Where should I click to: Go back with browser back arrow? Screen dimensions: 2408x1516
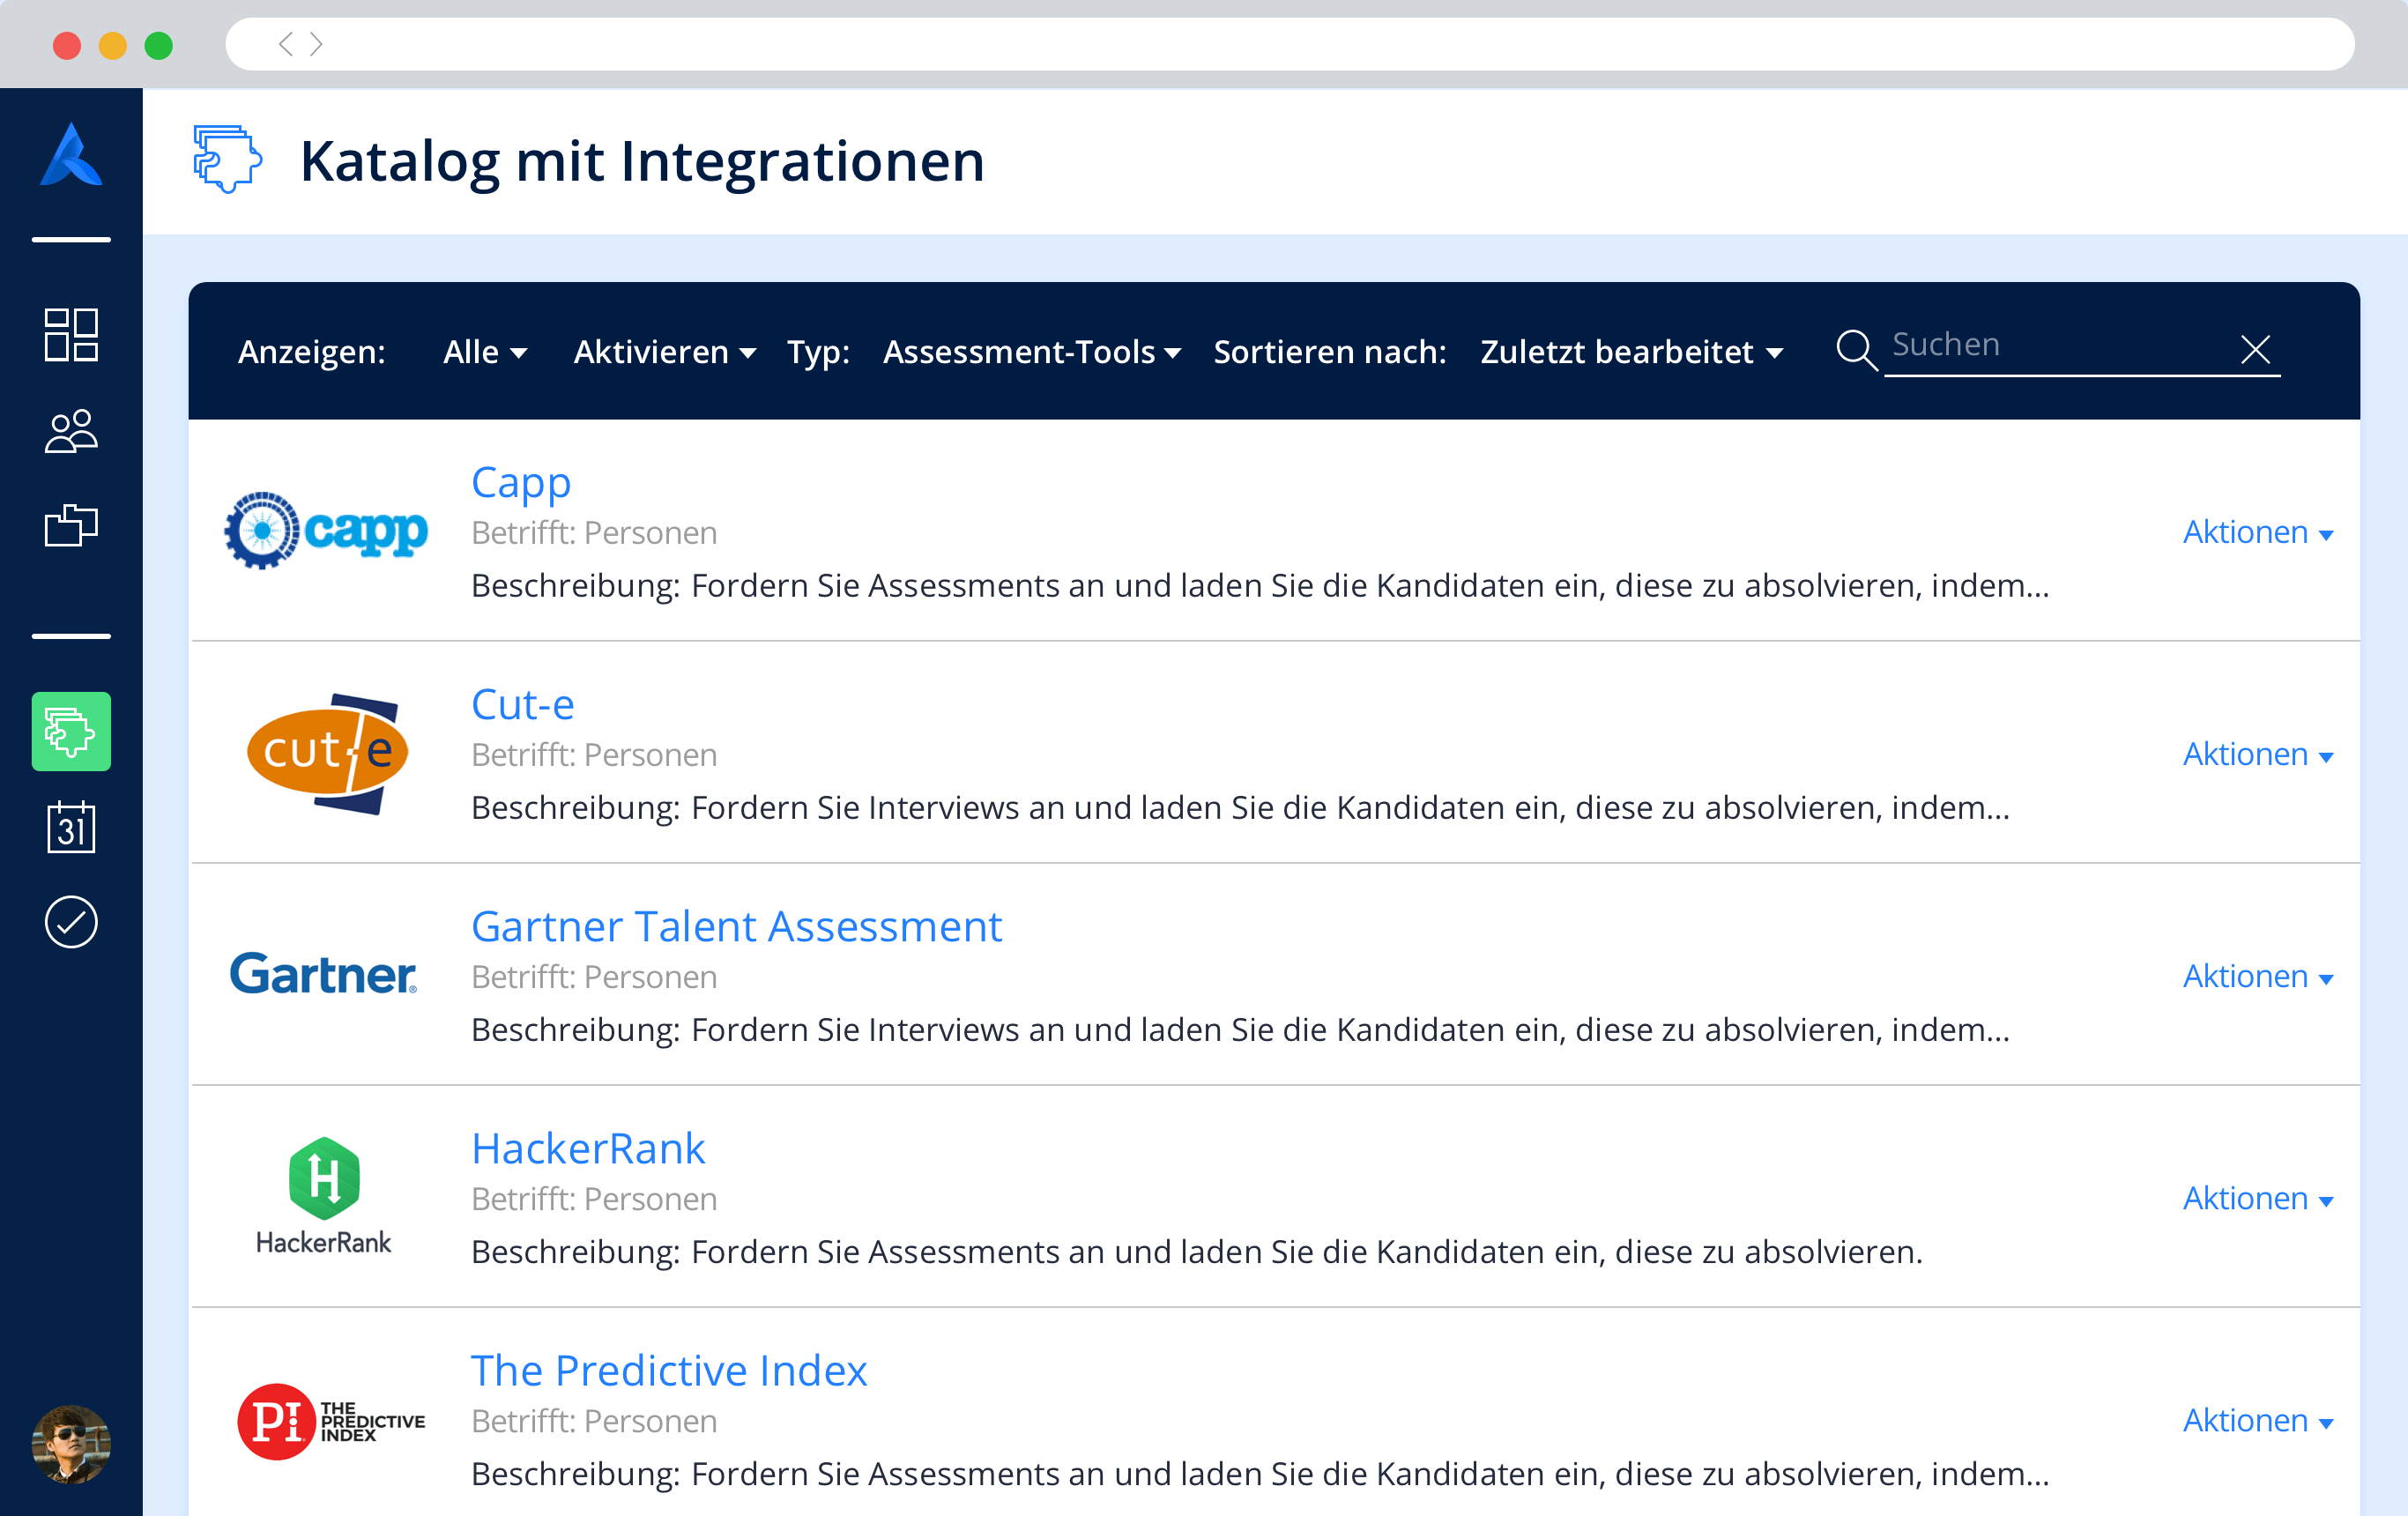click(286, 44)
